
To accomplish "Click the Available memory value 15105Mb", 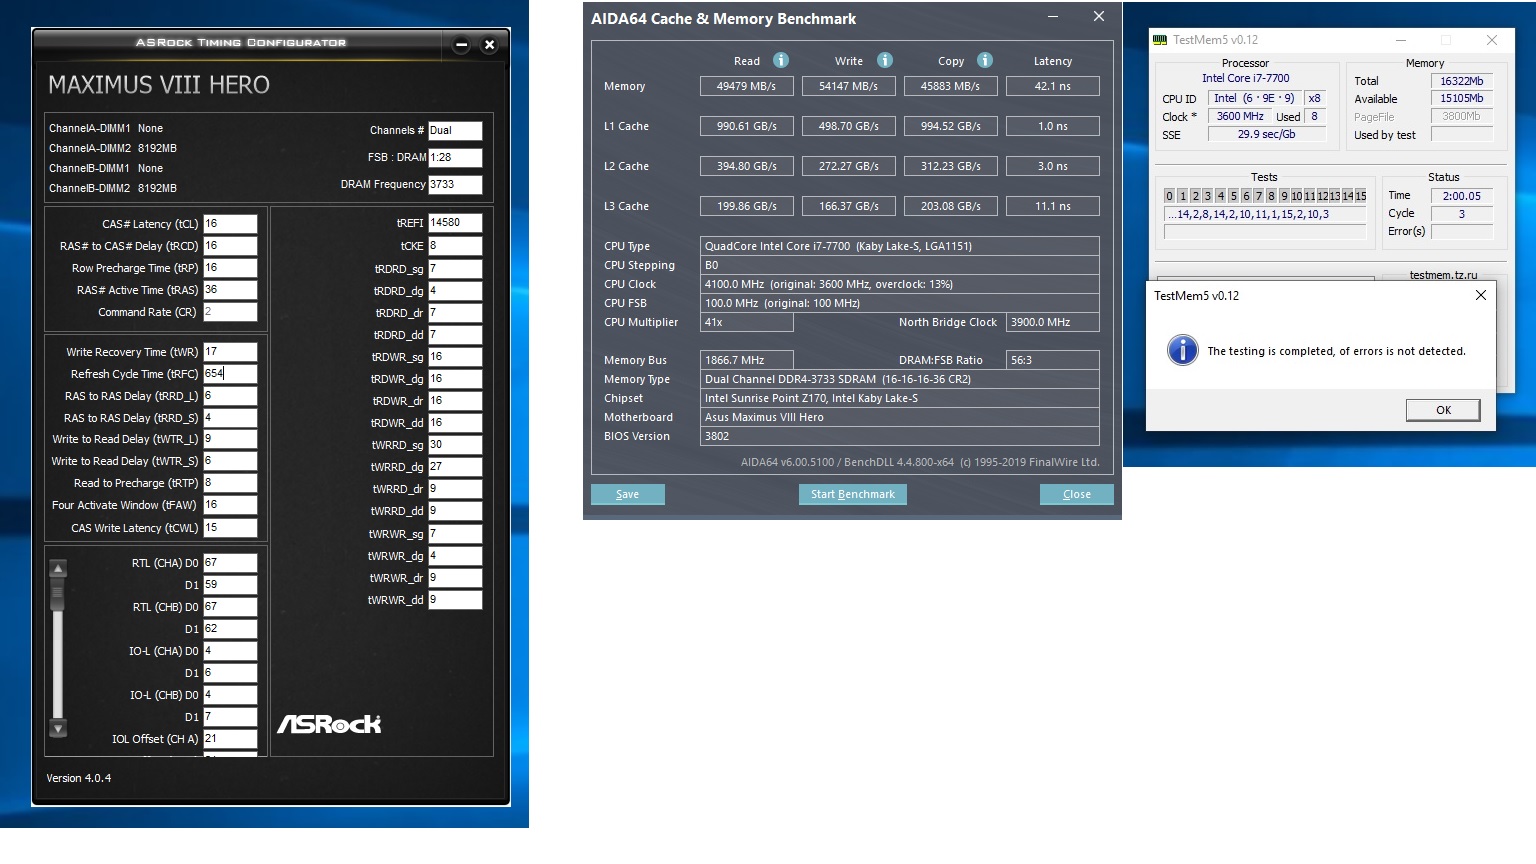I will pyautogui.click(x=1462, y=98).
